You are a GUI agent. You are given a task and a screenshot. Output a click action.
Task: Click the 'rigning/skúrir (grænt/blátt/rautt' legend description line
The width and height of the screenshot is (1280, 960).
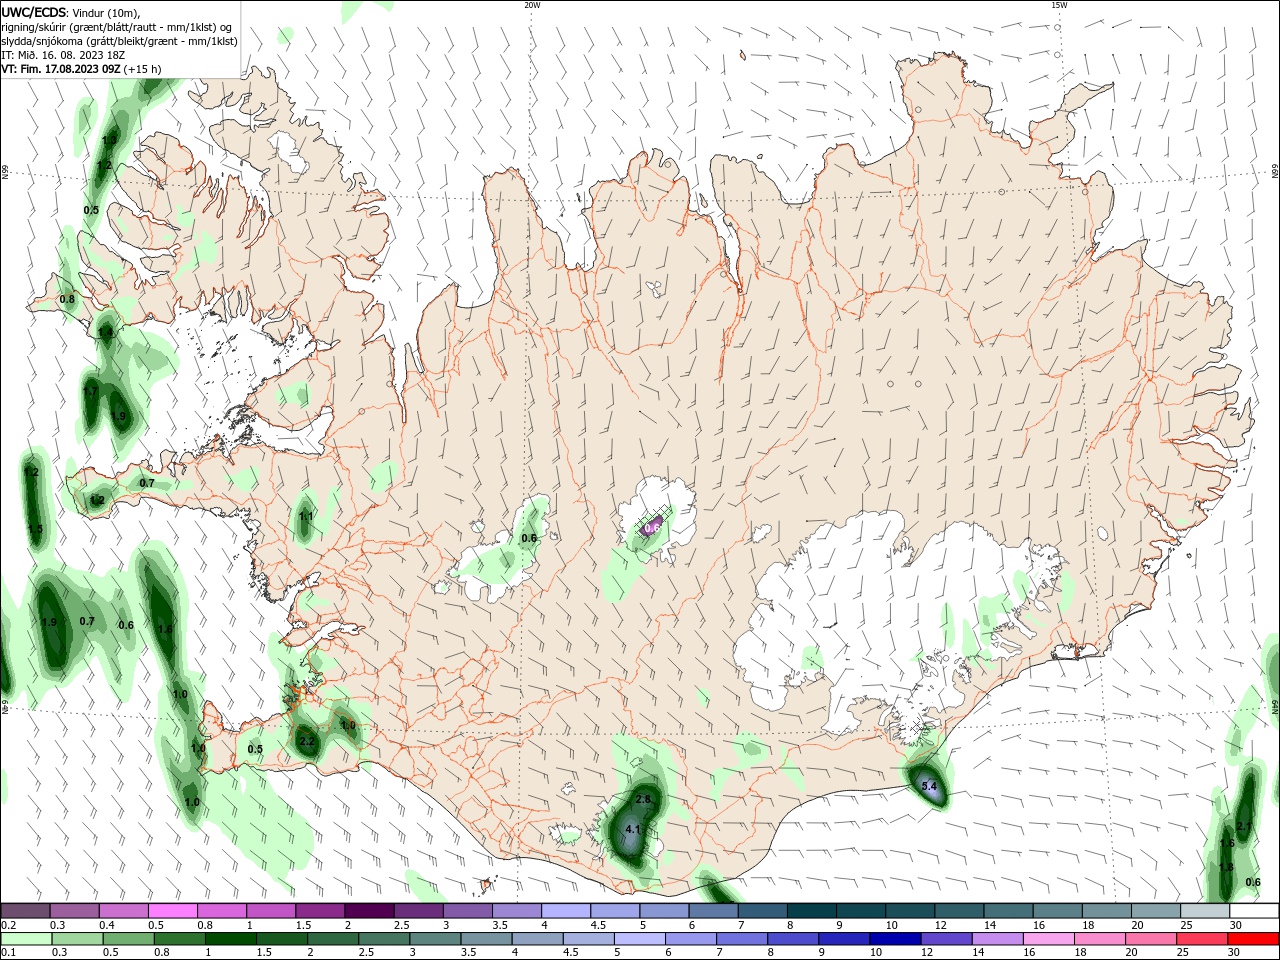[117, 27]
